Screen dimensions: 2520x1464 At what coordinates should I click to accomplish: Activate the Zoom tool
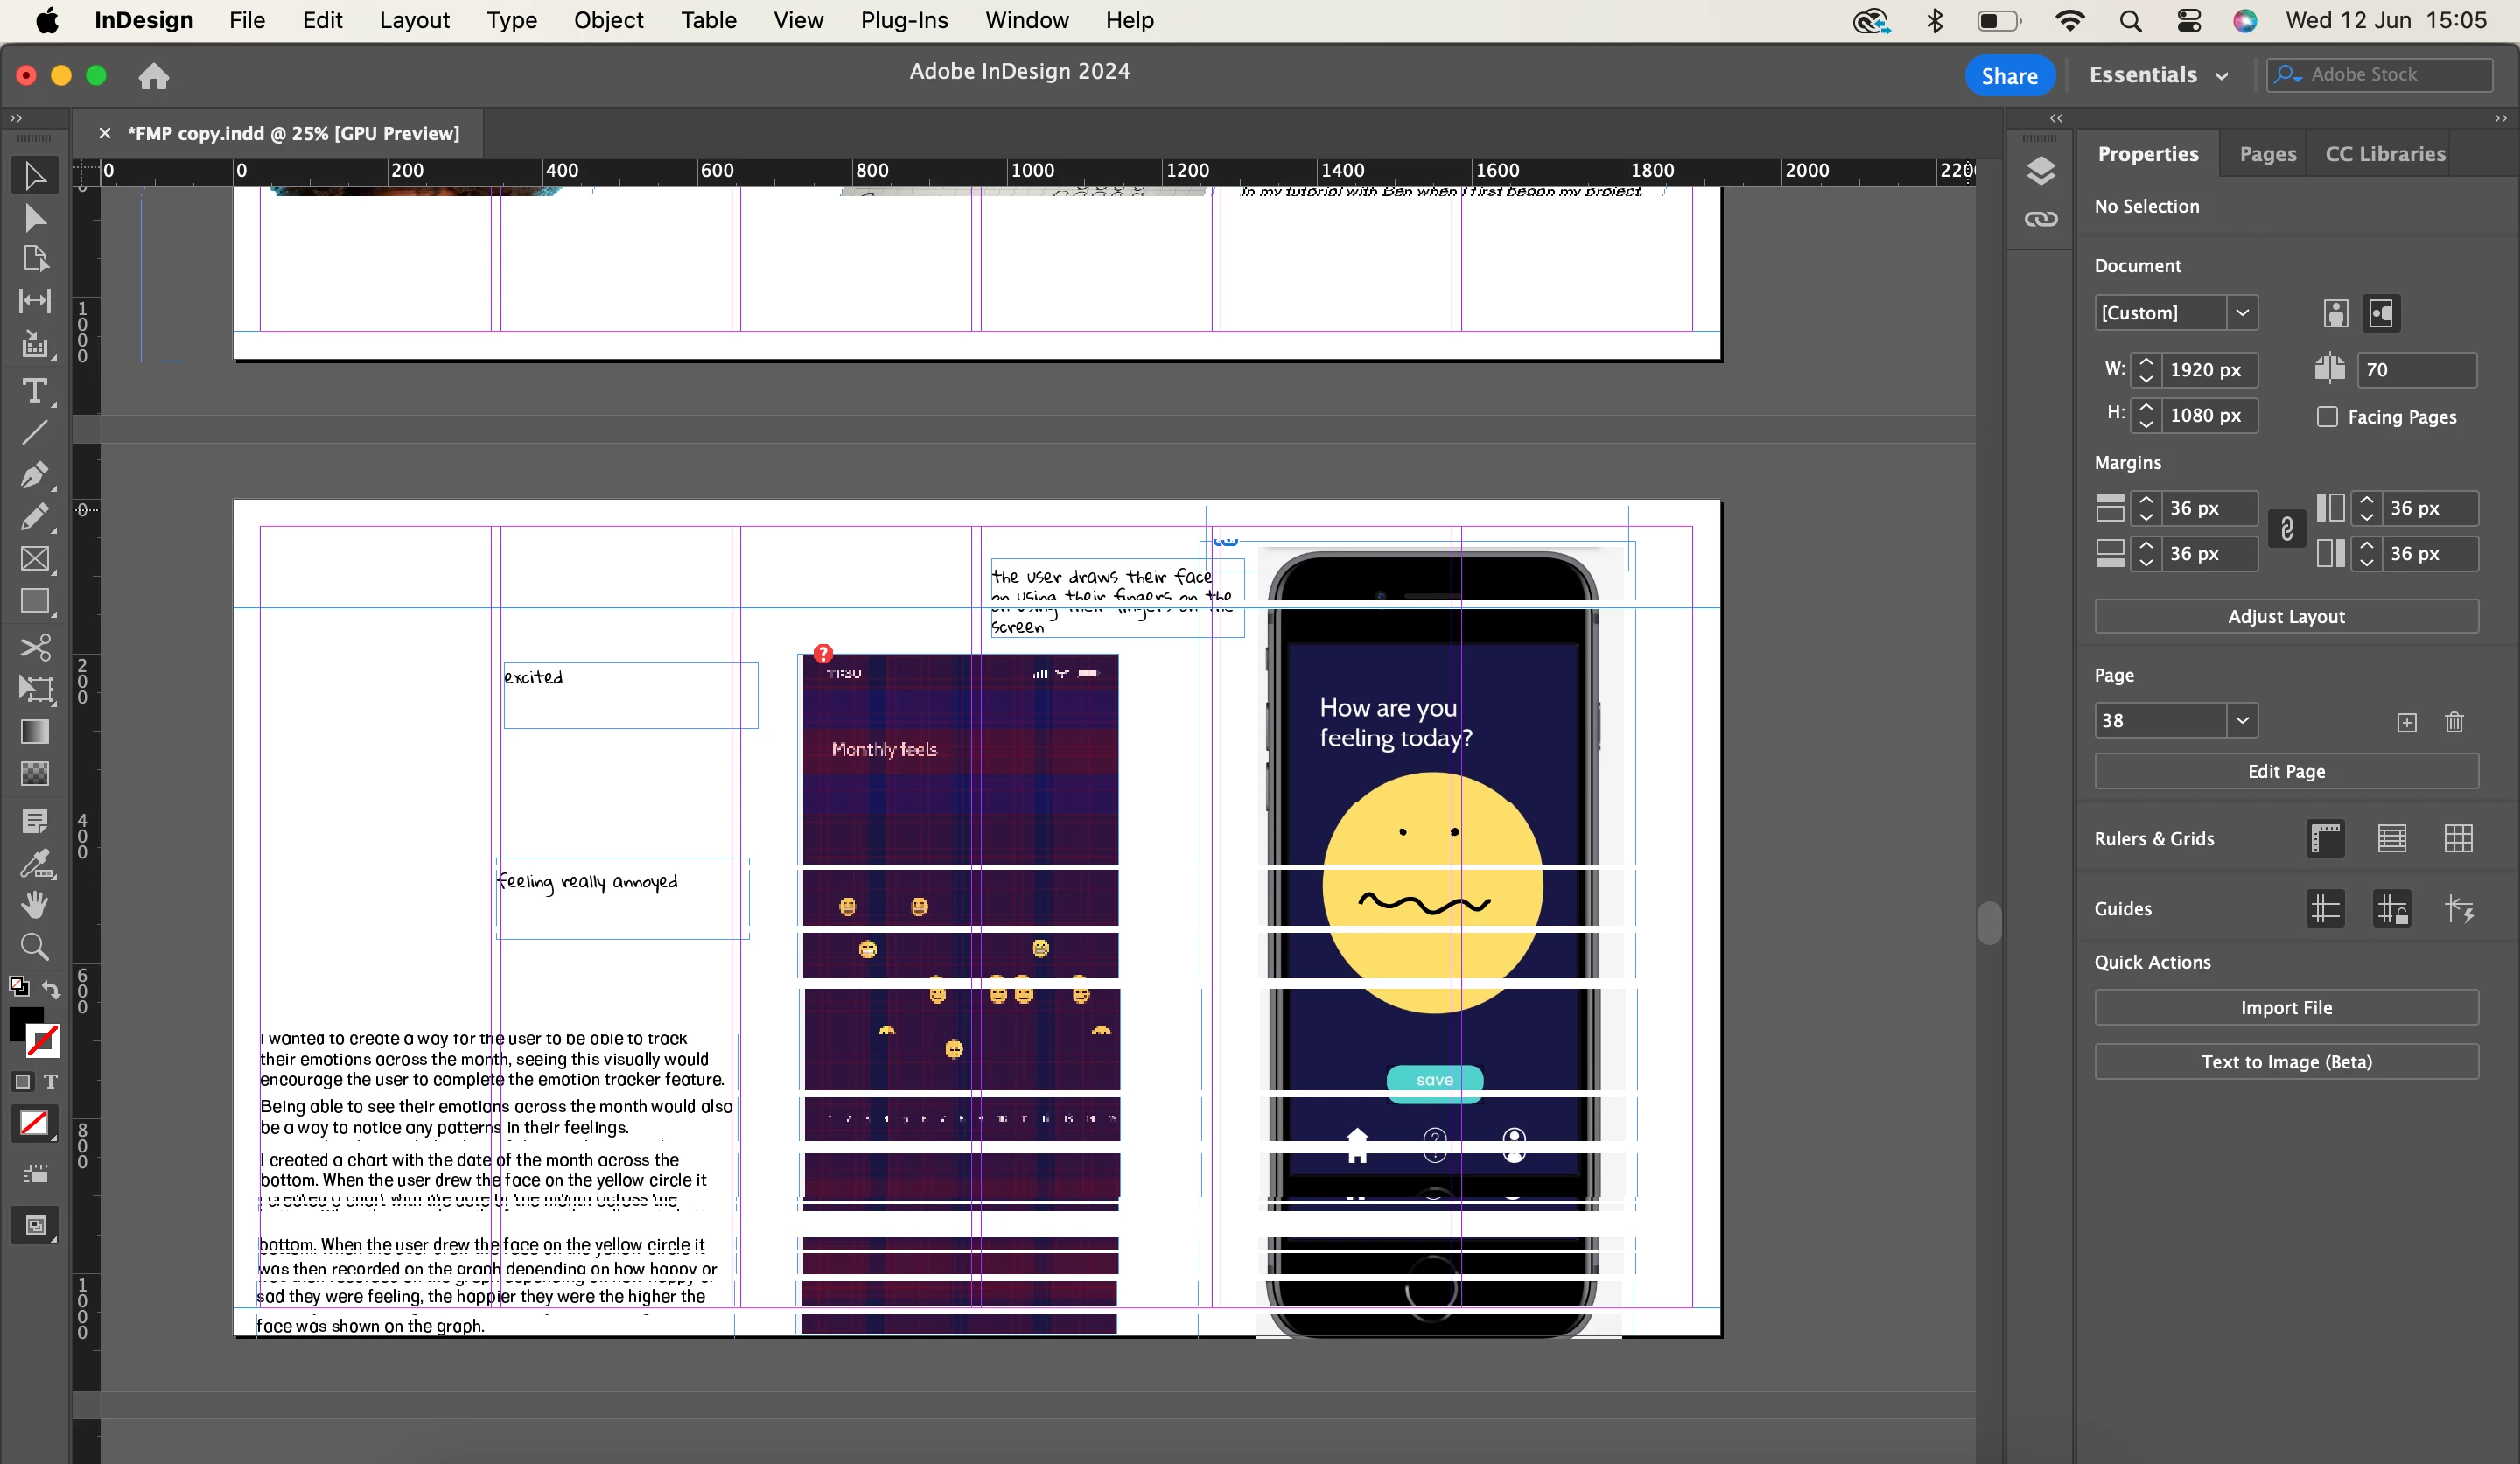pos(35,946)
